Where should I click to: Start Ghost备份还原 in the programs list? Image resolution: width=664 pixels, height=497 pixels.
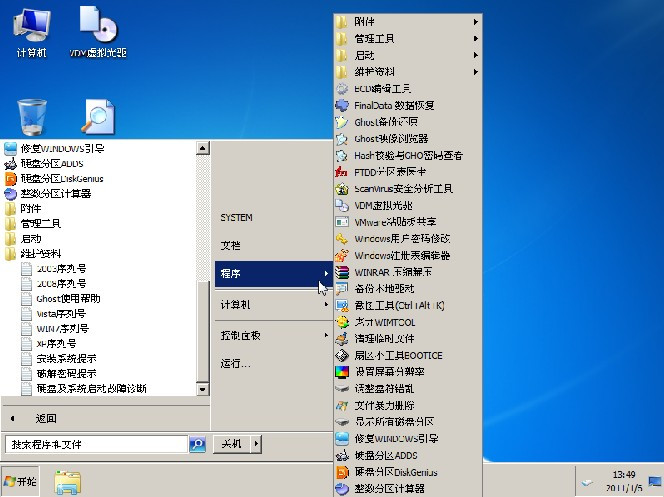408,122
